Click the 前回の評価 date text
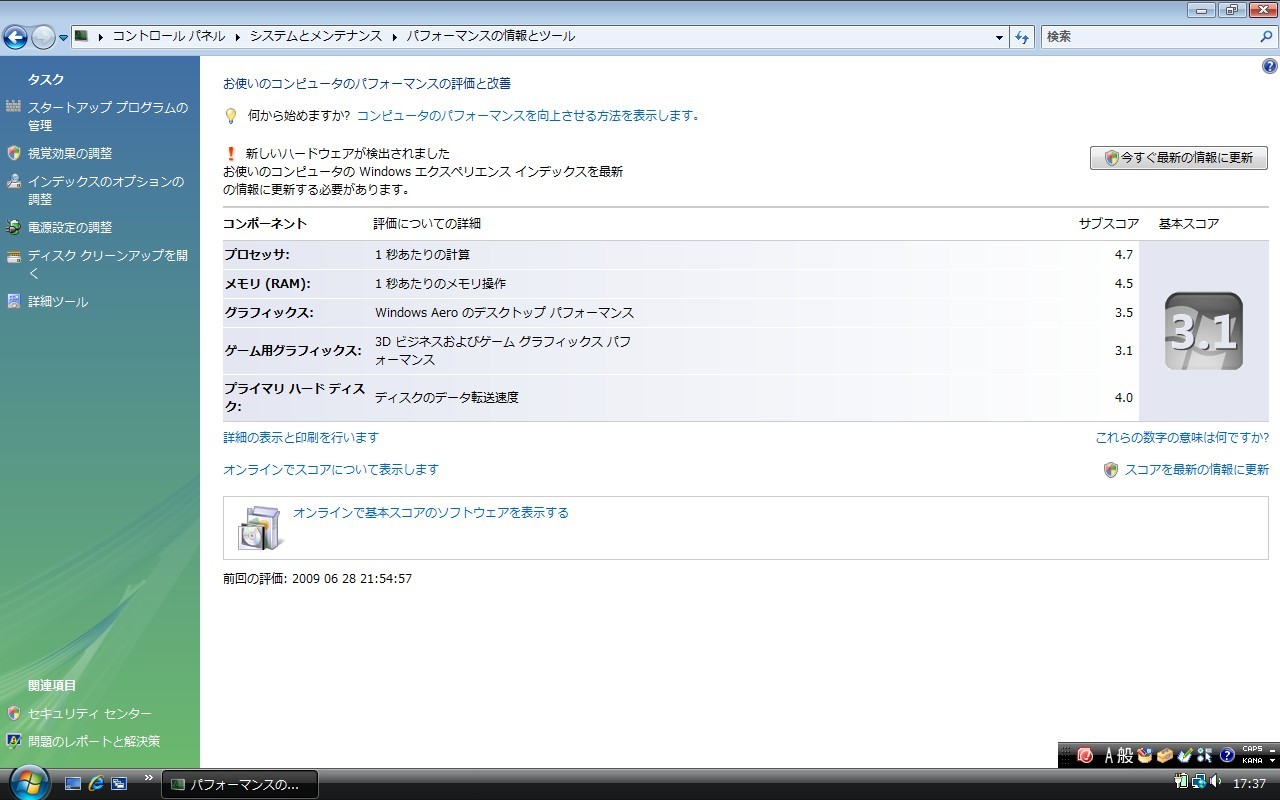 coord(318,578)
